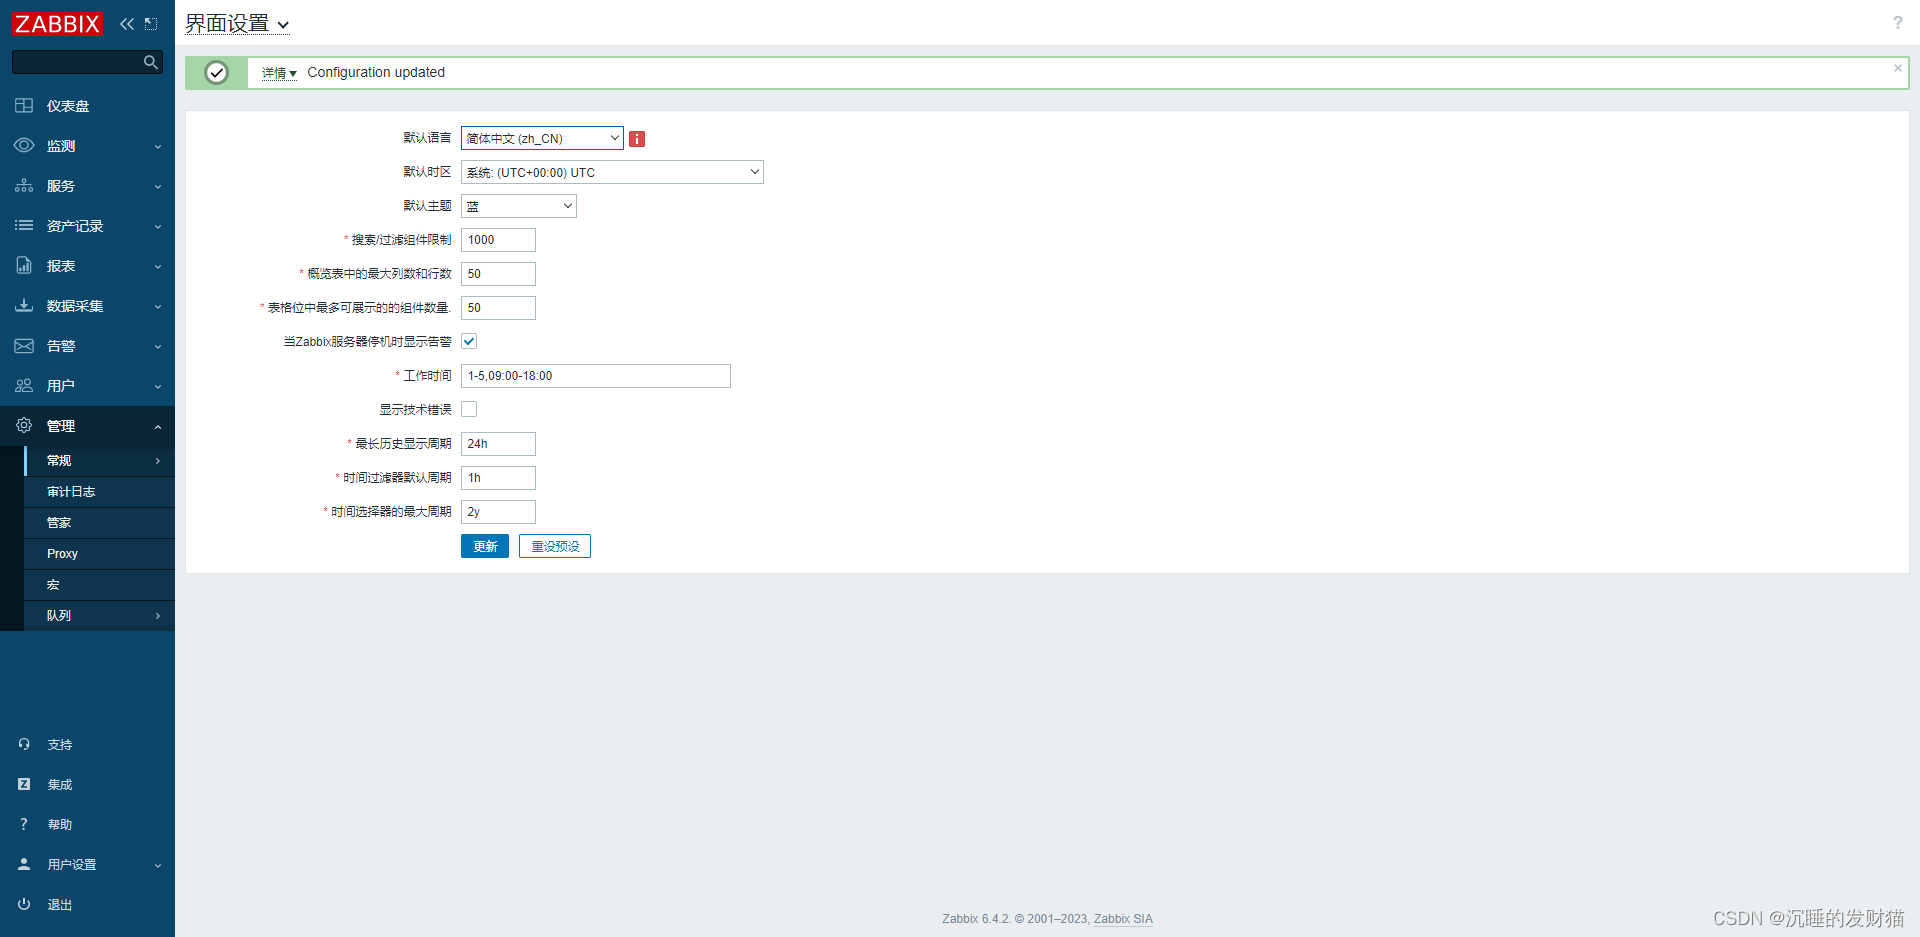
Task: Close the Configuration updated message
Action: click(1897, 68)
